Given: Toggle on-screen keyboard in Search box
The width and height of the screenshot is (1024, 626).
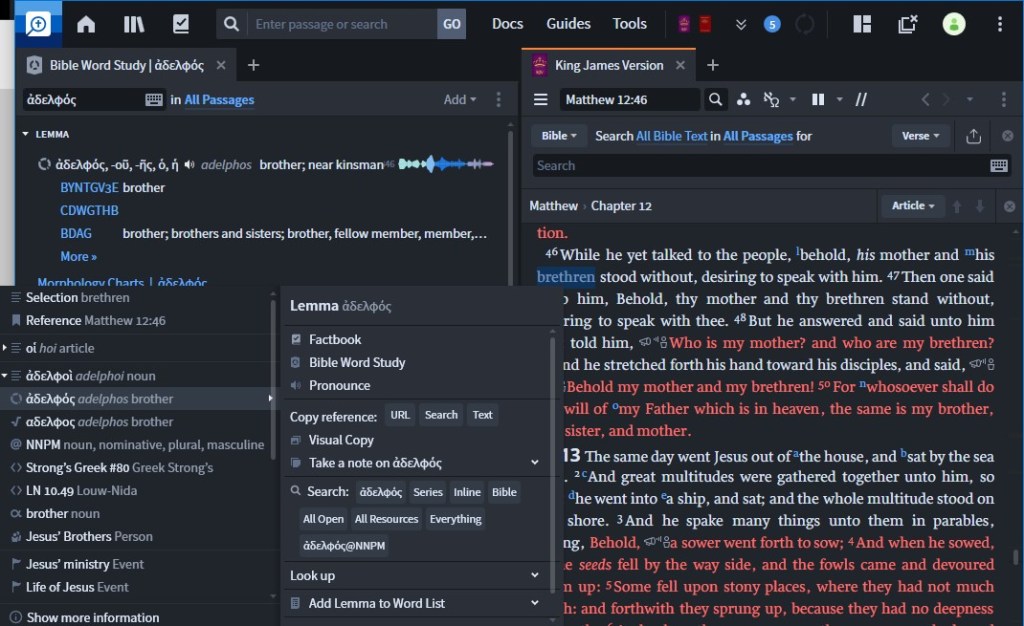Looking at the screenshot, I should click(x=998, y=166).
